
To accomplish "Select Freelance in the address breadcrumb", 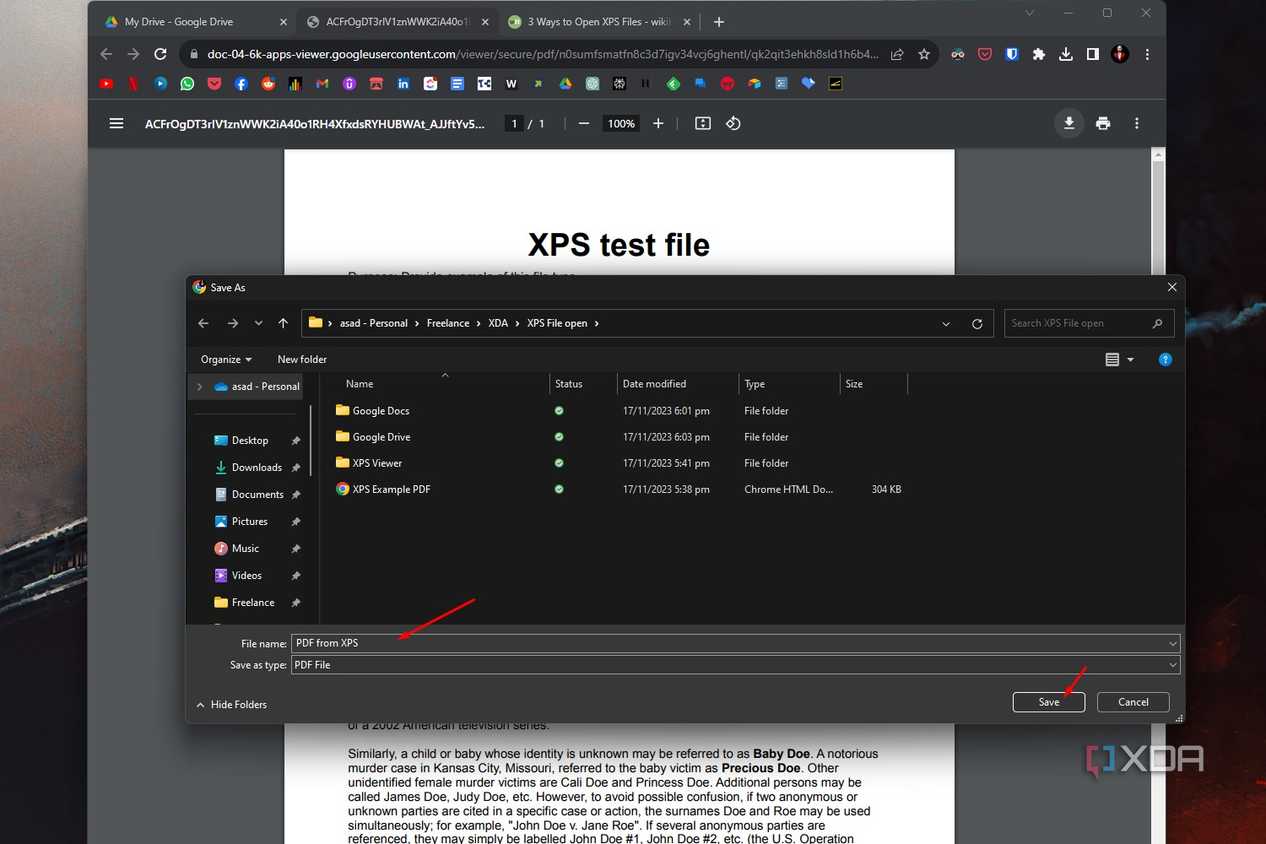I will click(448, 323).
